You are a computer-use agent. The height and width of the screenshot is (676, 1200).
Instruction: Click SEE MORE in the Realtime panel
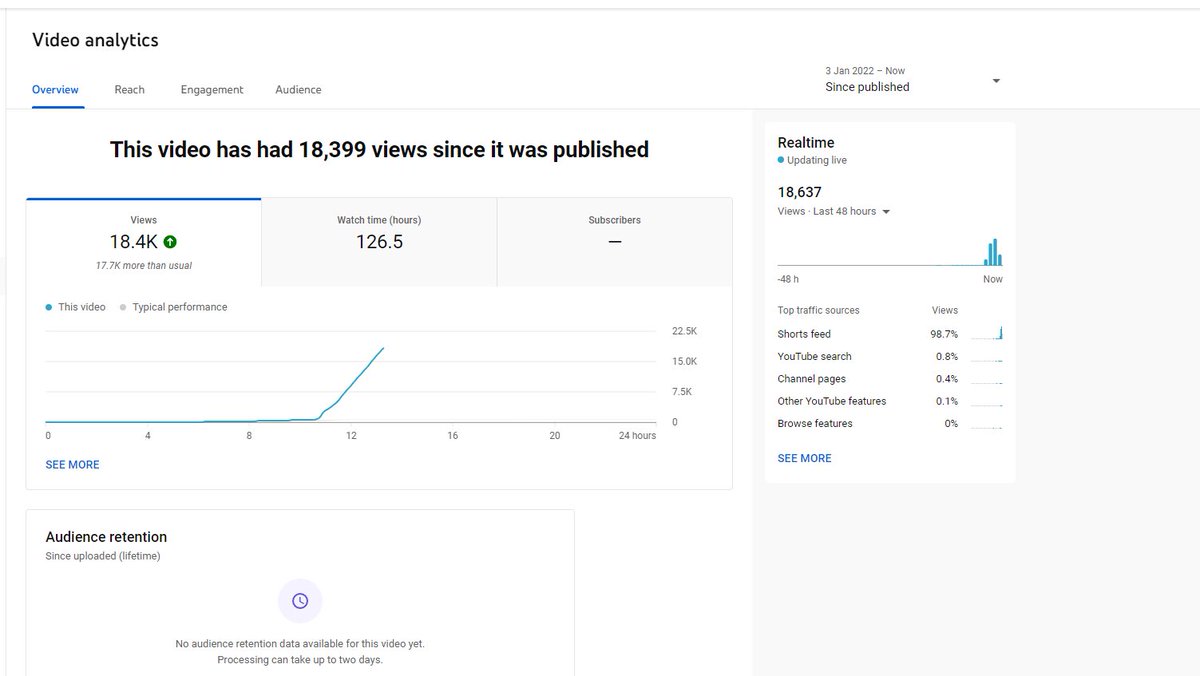pos(804,458)
